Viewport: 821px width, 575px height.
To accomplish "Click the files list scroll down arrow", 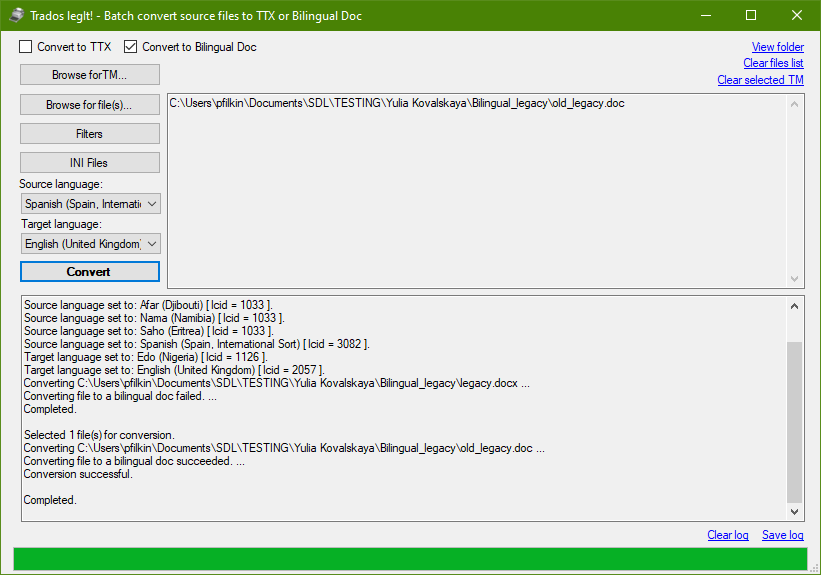I will pos(794,279).
